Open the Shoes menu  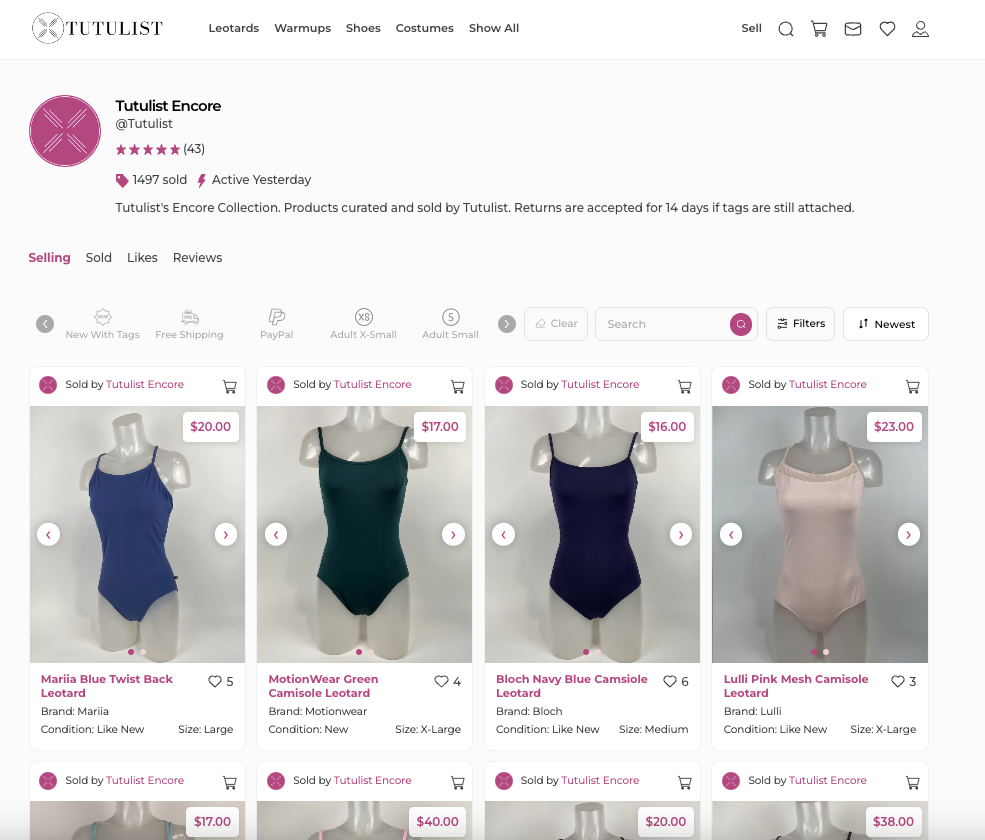point(363,28)
